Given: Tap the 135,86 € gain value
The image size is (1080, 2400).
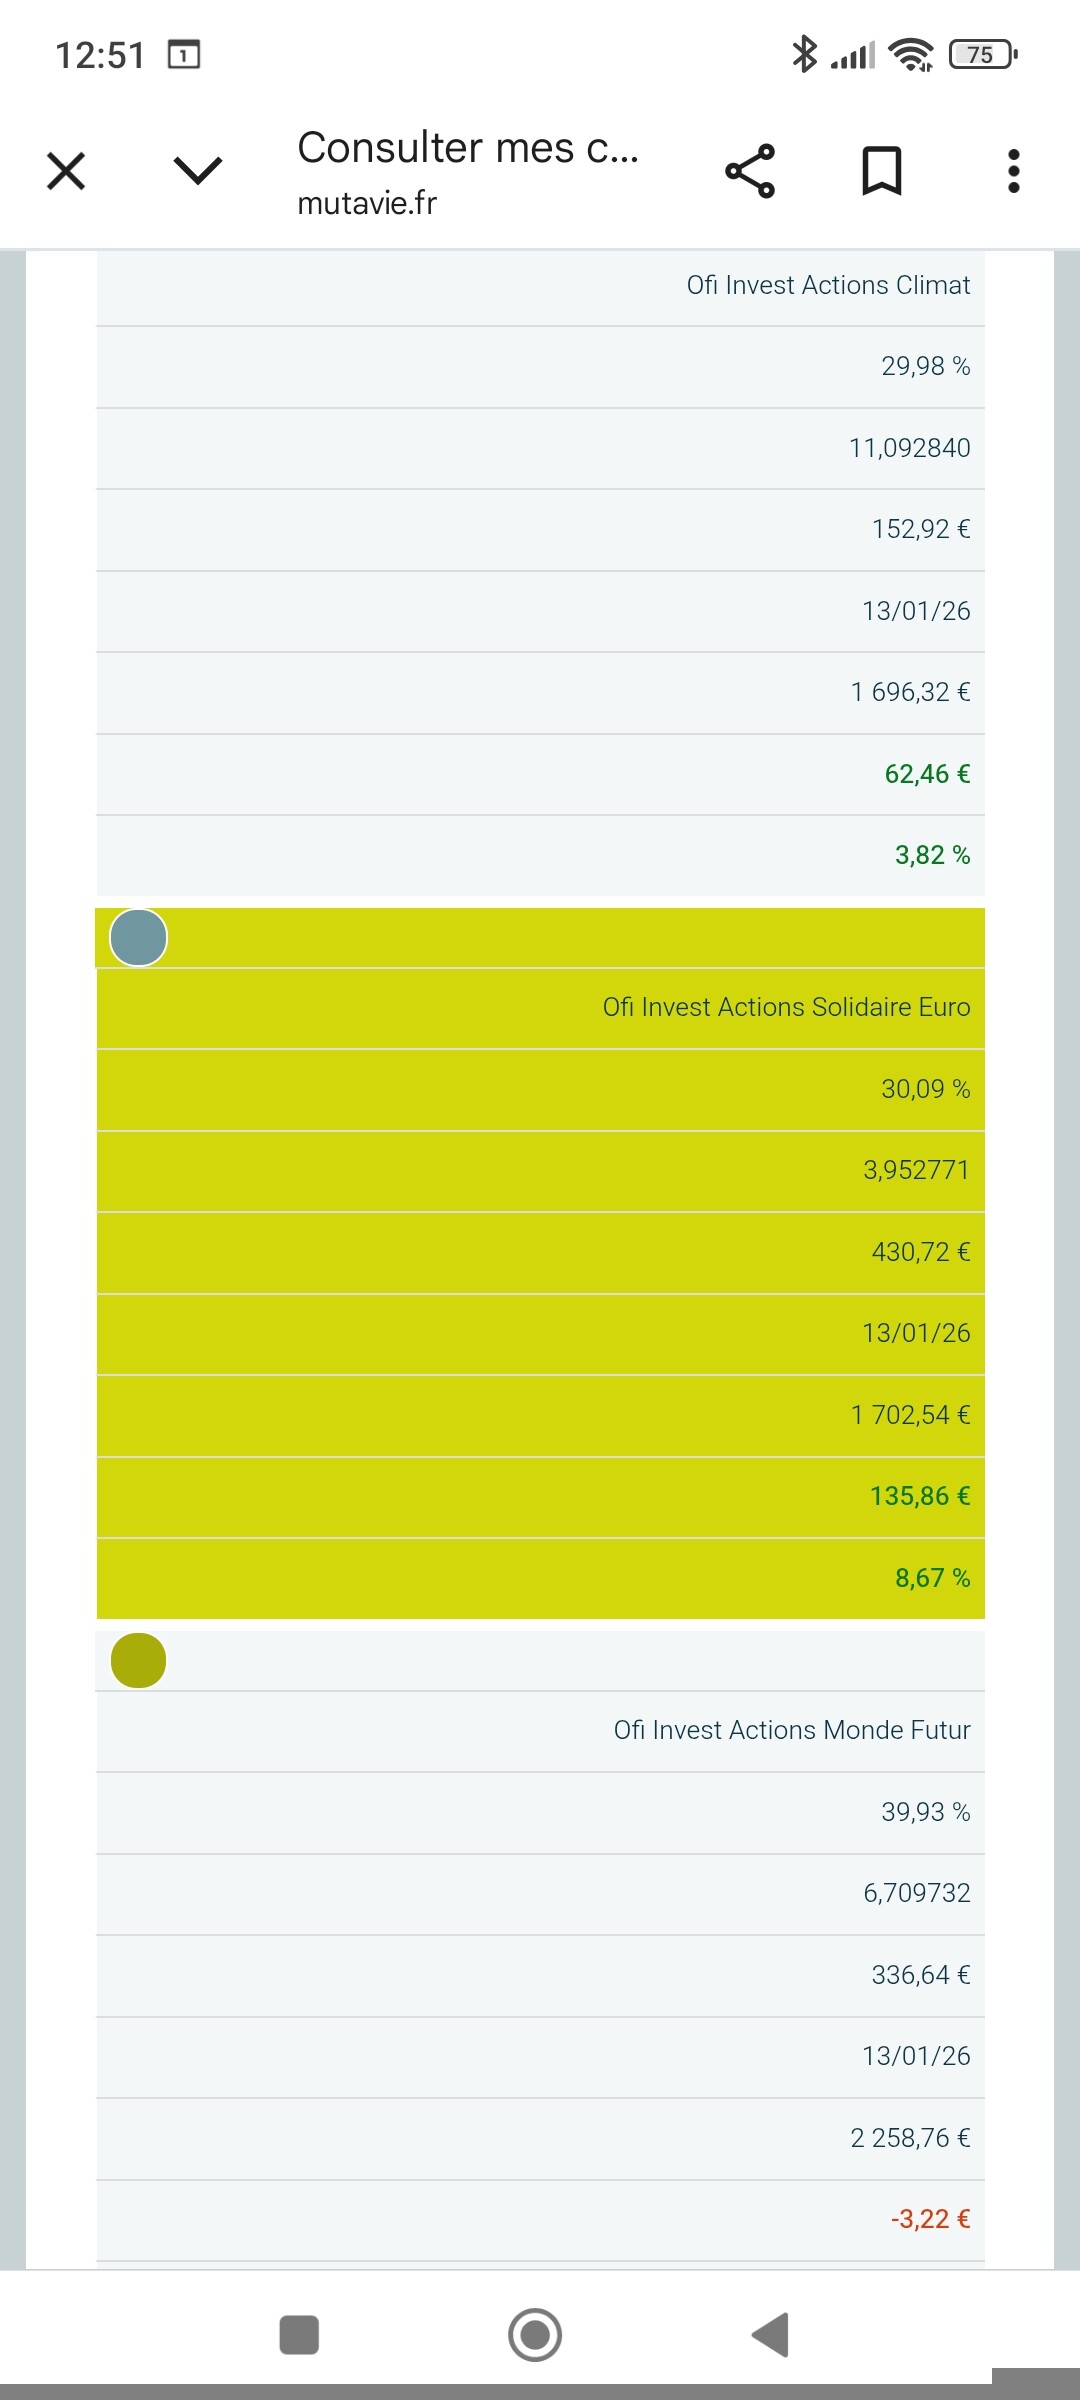Looking at the screenshot, I should (920, 1496).
